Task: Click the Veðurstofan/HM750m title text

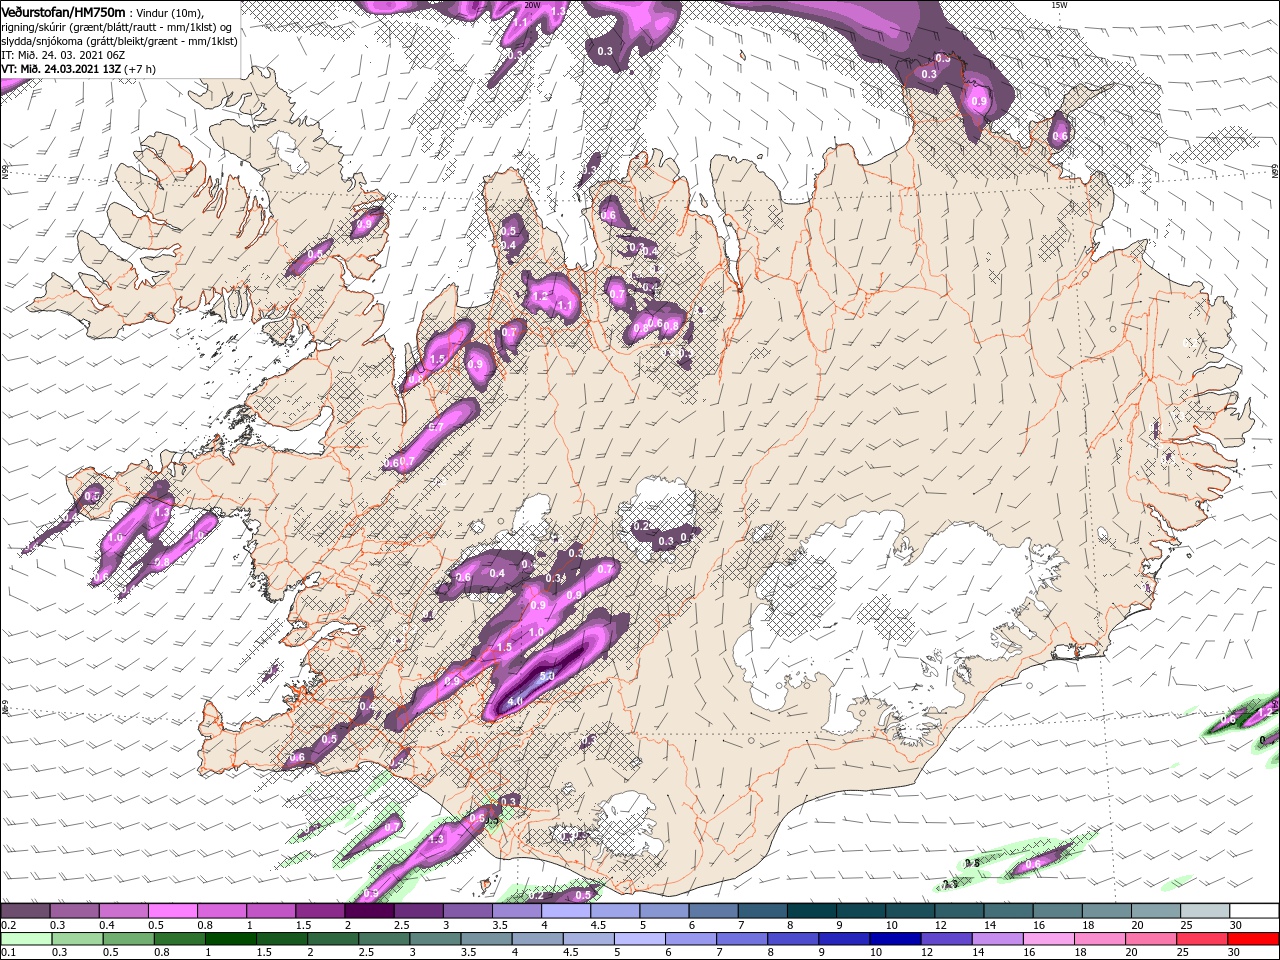Action: 64,12
